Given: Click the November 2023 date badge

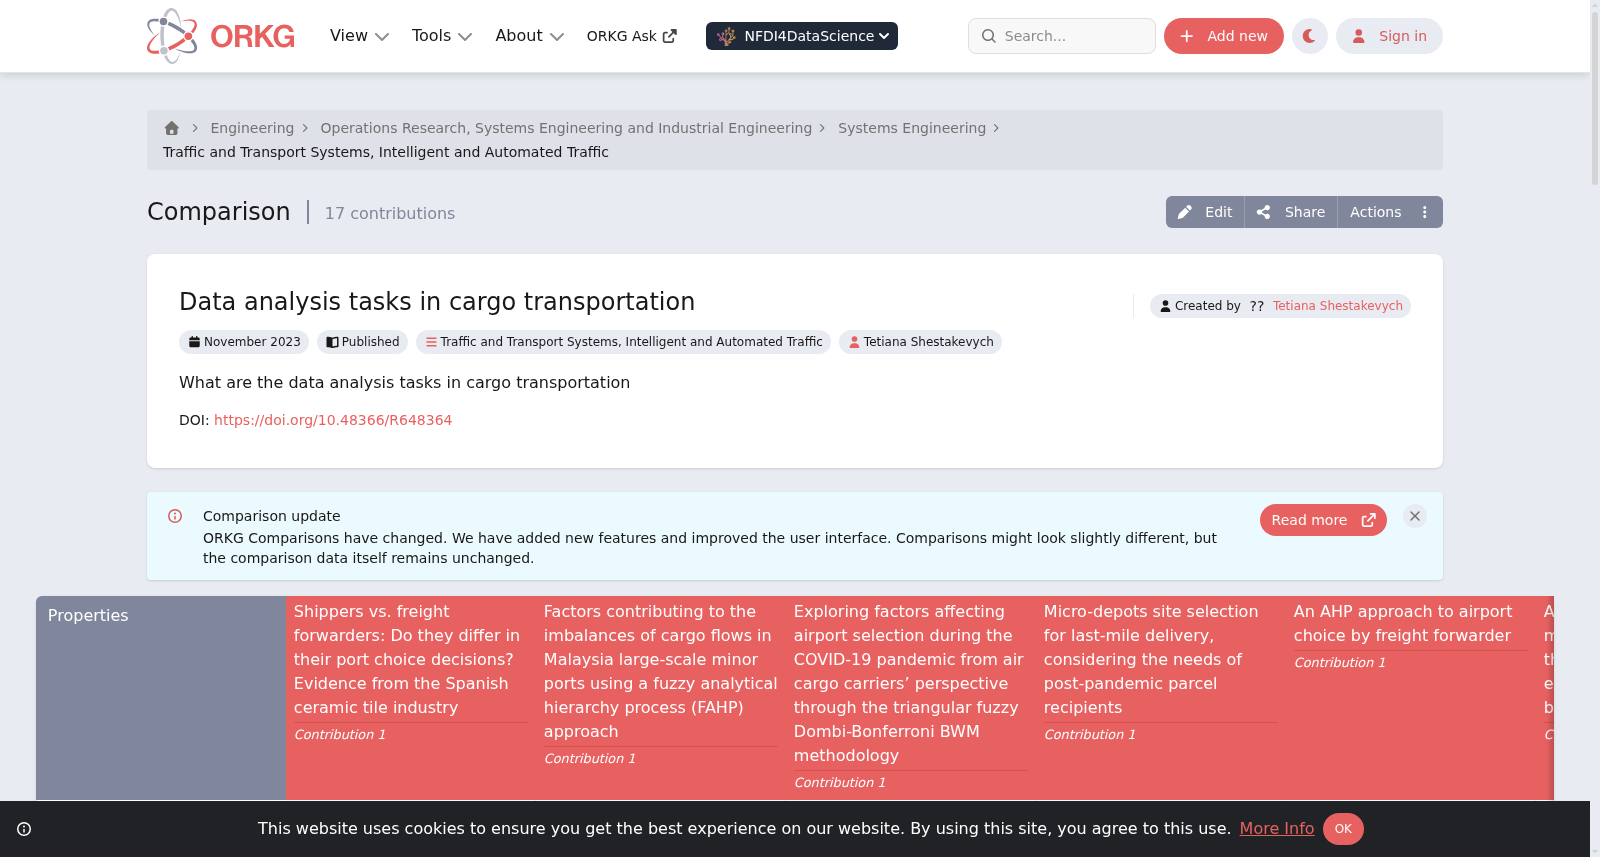Looking at the screenshot, I should [244, 342].
